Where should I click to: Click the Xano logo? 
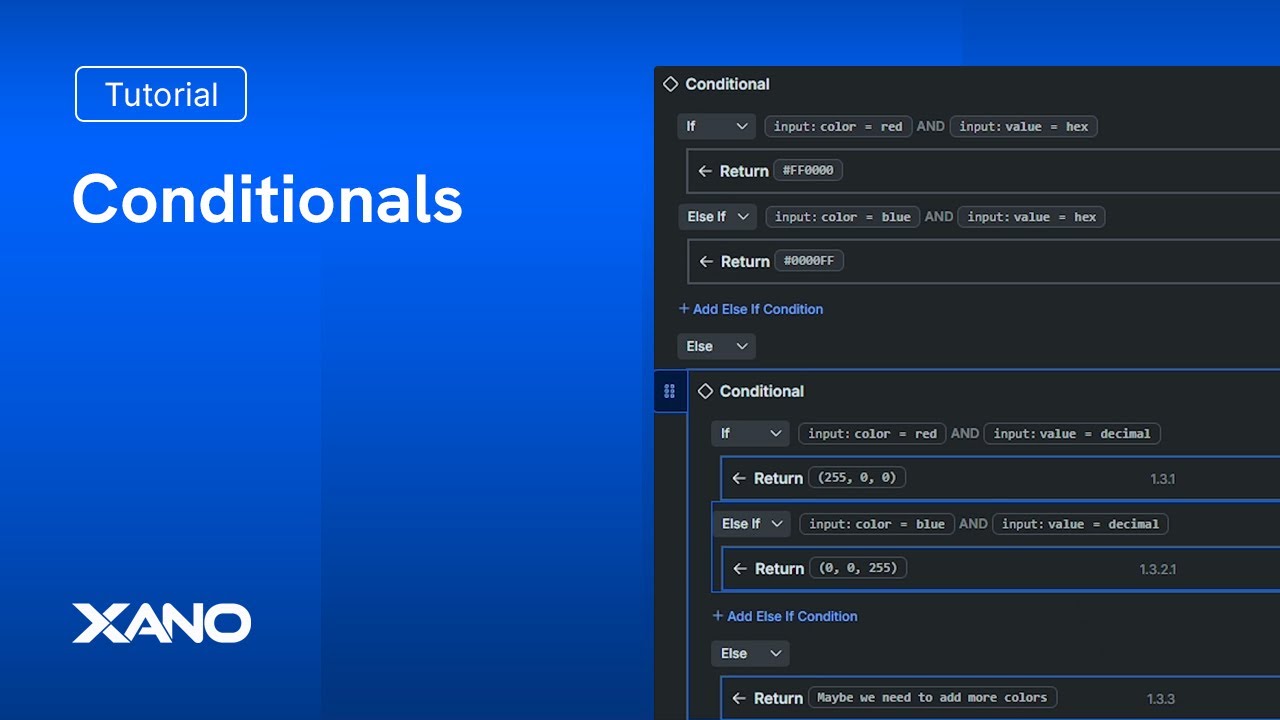click(x=161, y=622)
